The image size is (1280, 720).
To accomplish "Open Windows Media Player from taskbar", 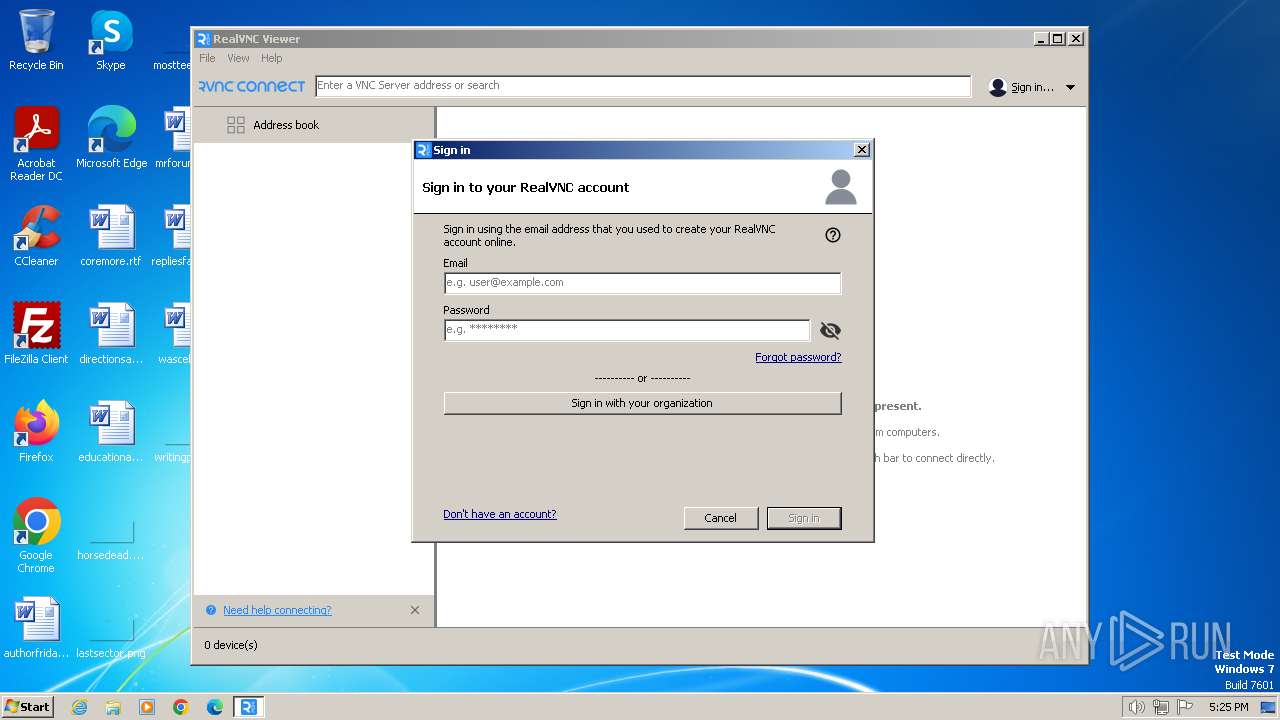I will point(147,707).
